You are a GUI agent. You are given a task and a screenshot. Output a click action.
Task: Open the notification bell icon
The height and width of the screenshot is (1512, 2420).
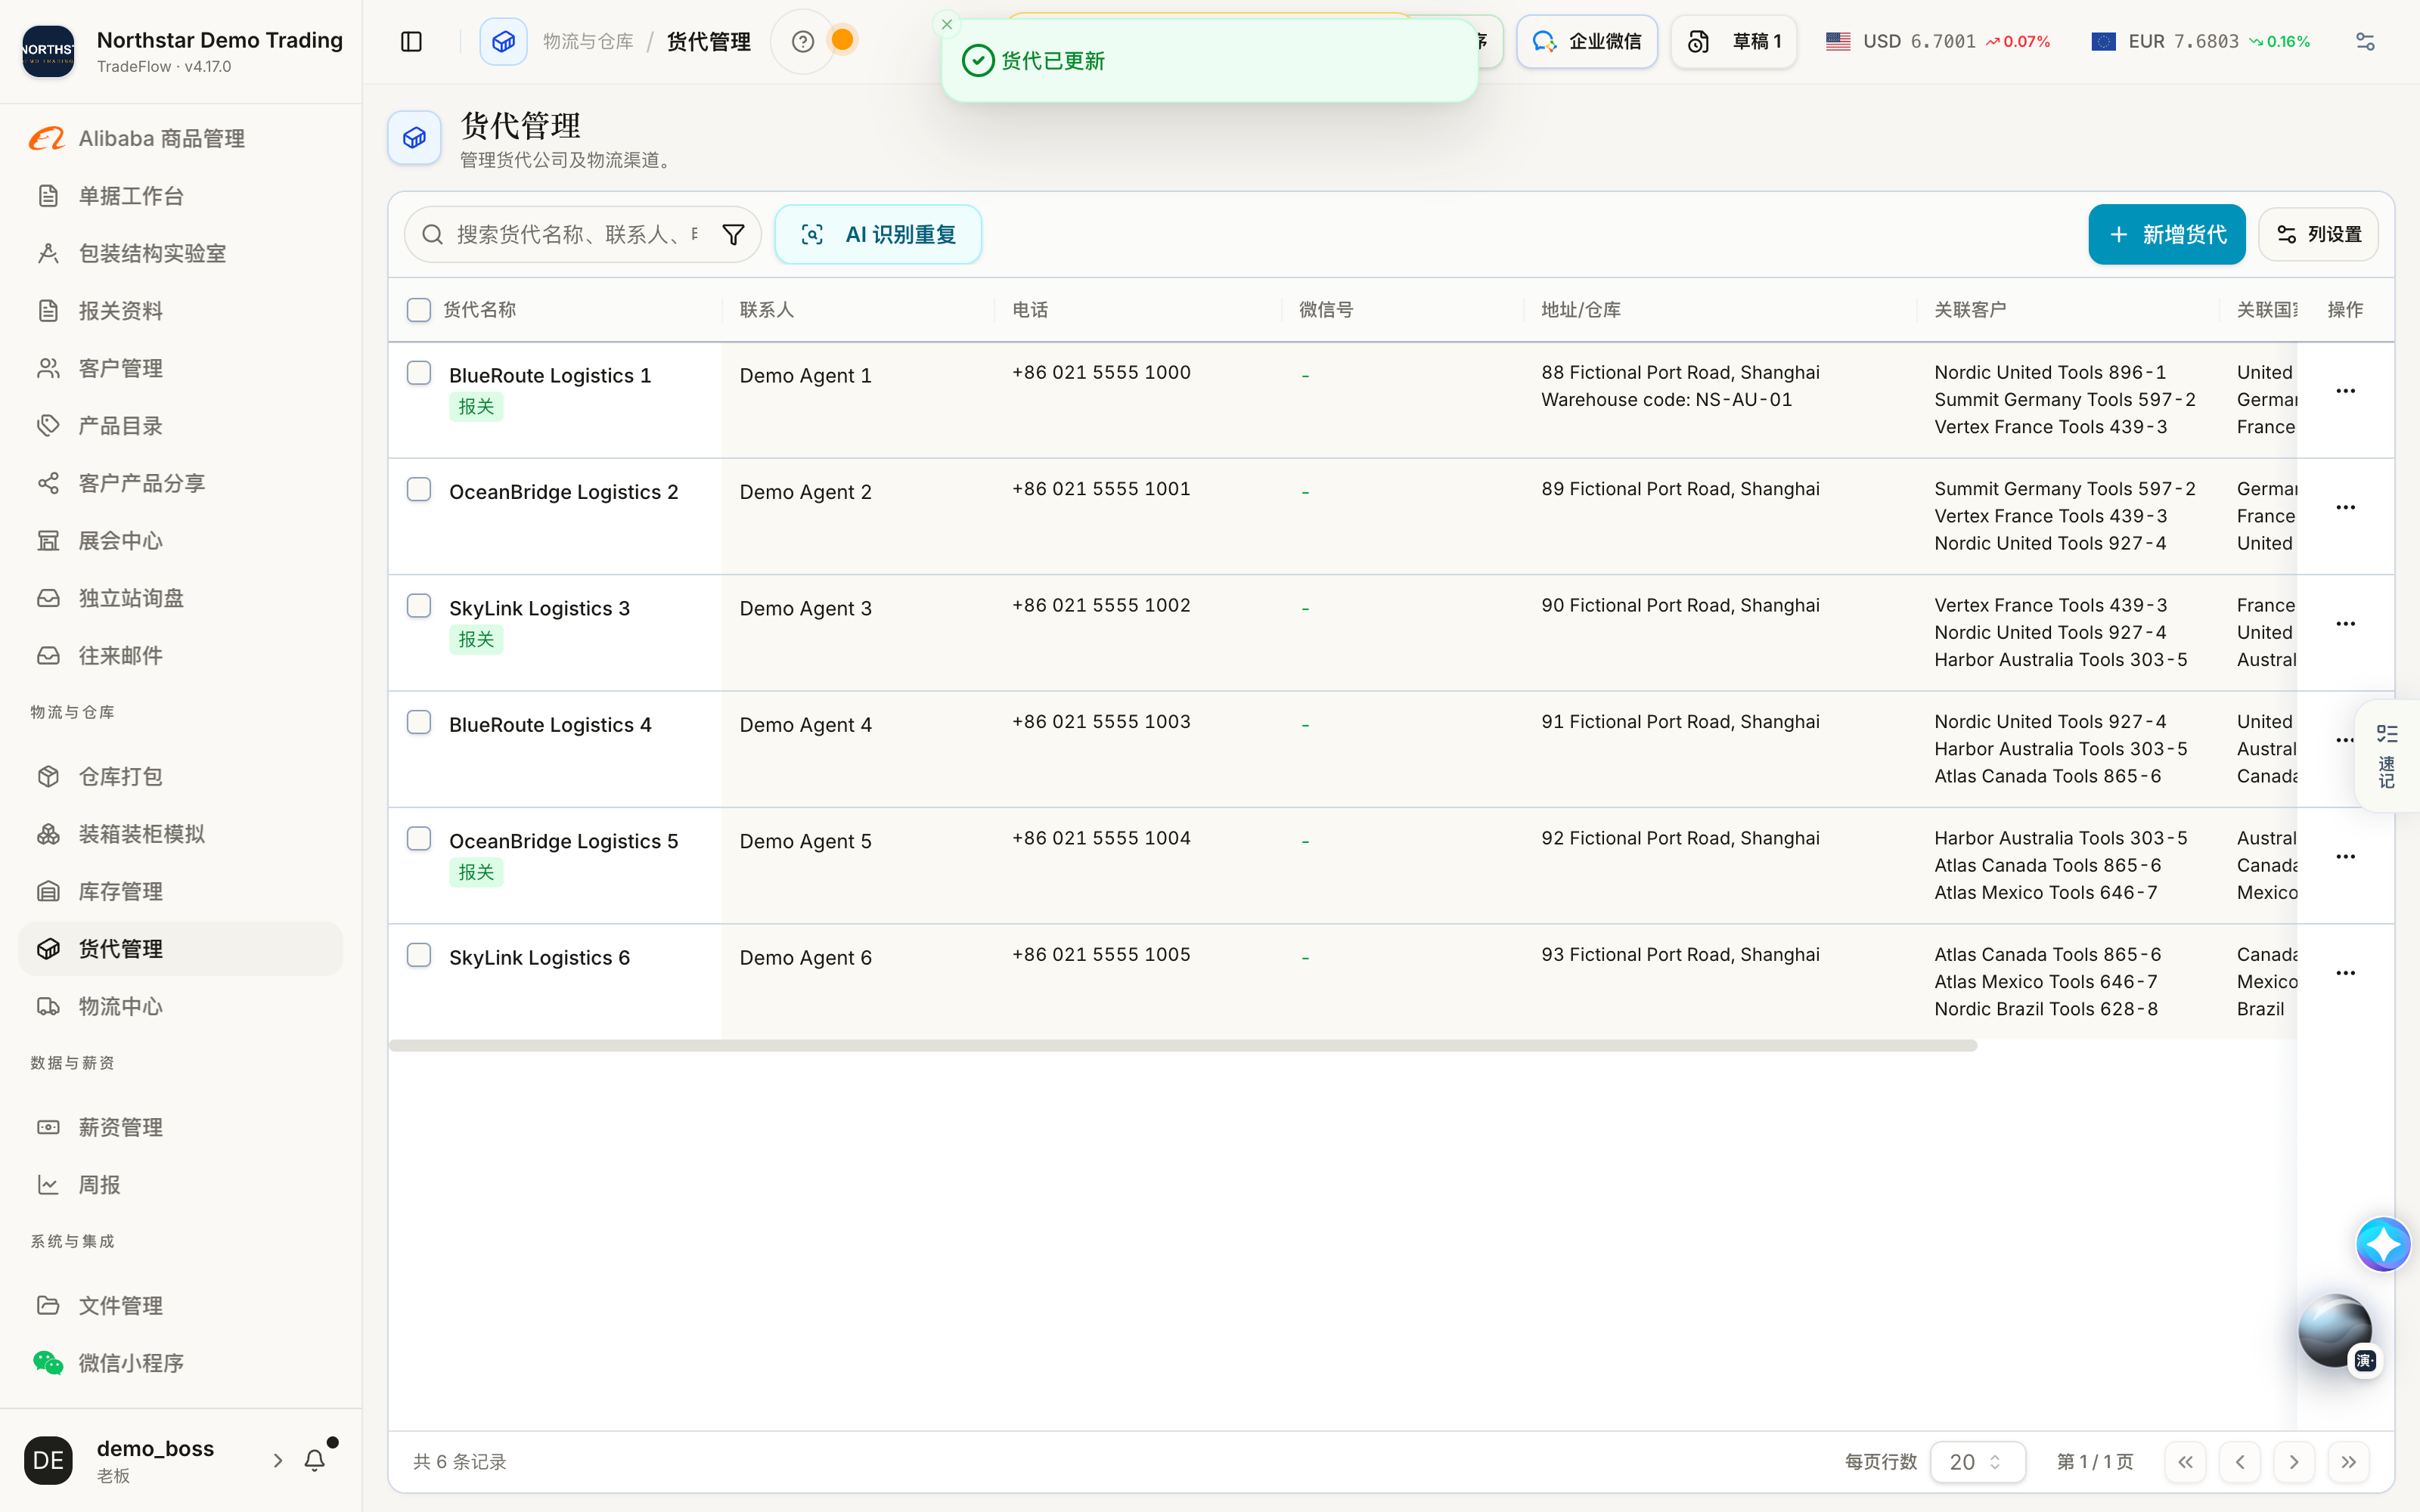pos(315,1460)
